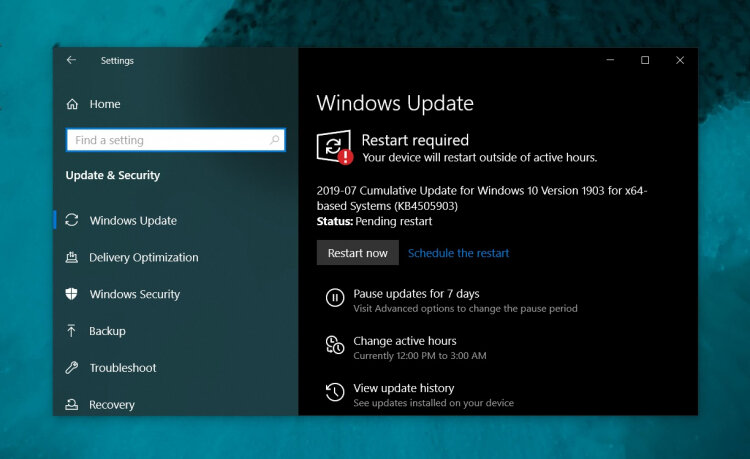Click the view update history icon
The width and height of the screenshot is (750, 459).
pos(335,392)
